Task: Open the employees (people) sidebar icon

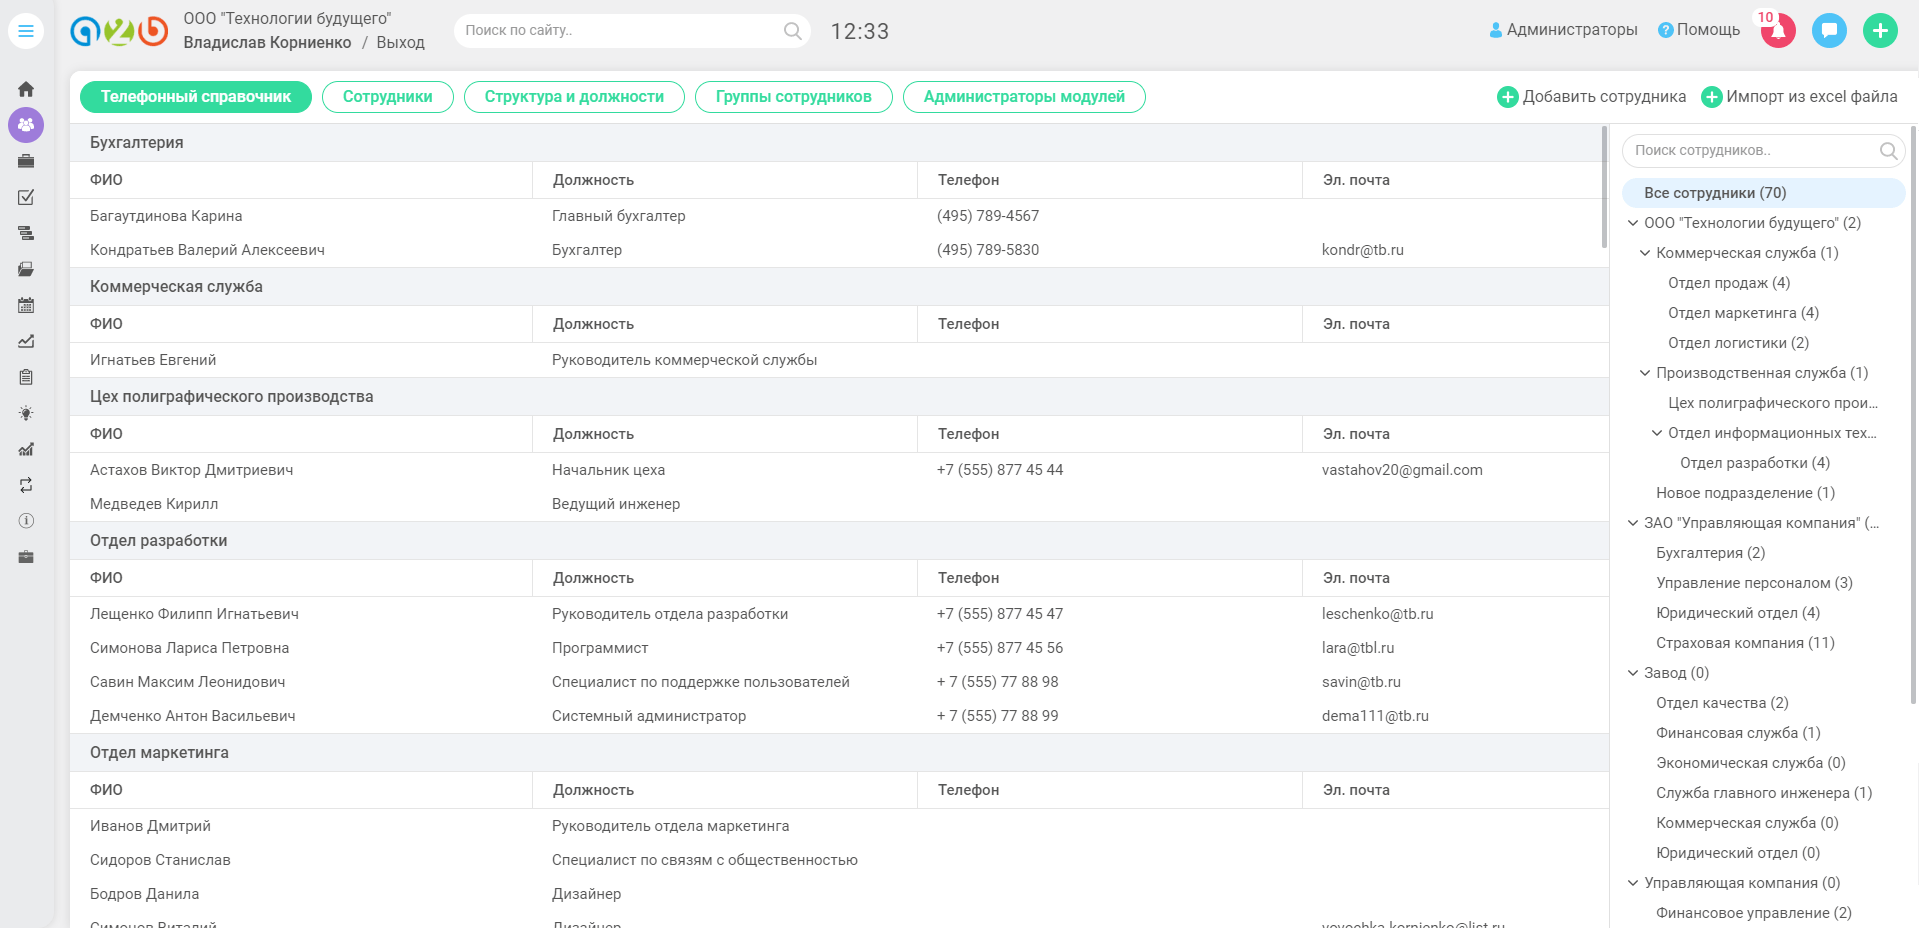Action: (26, 125)
